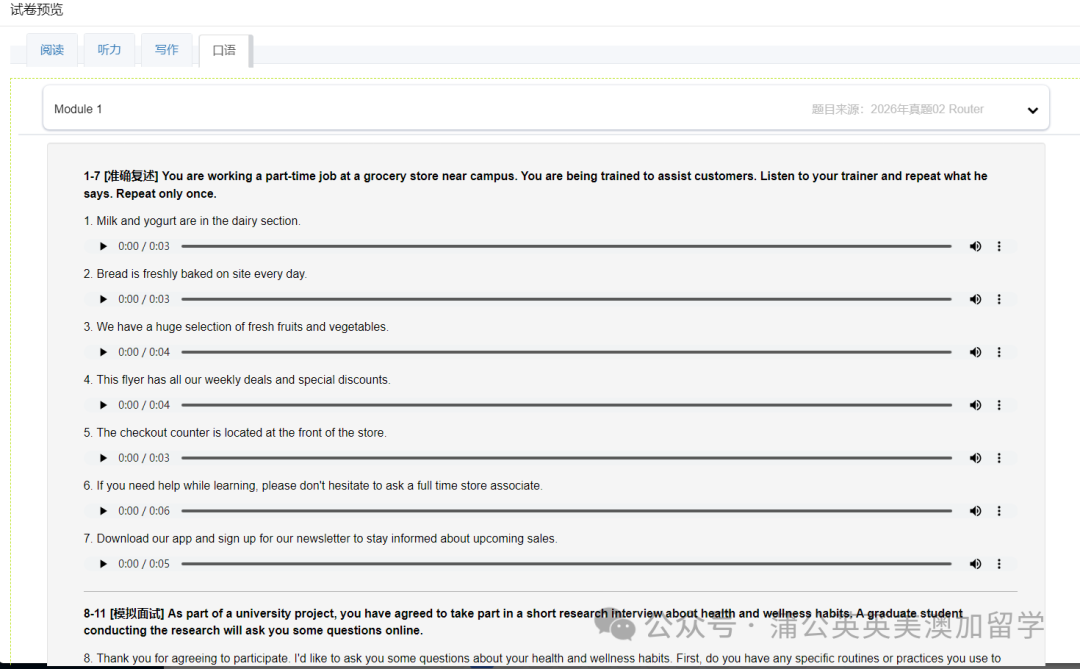Play audio for the weekly deals flyer sentence
Image resolution: width=1080 pixels, height=669 pixels.
[x=102, y=405]
